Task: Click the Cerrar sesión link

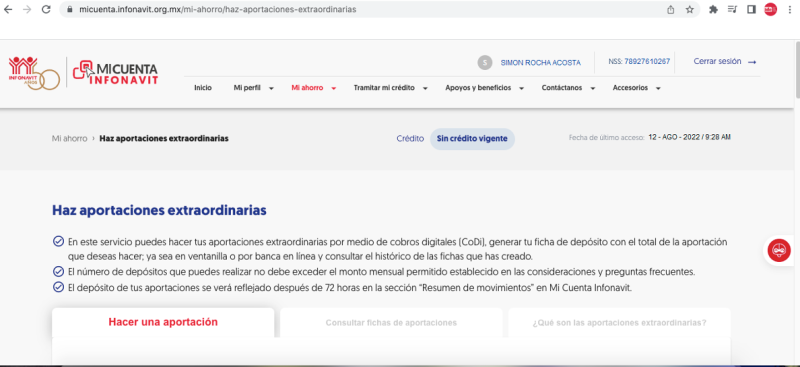Action: point(717,61)
